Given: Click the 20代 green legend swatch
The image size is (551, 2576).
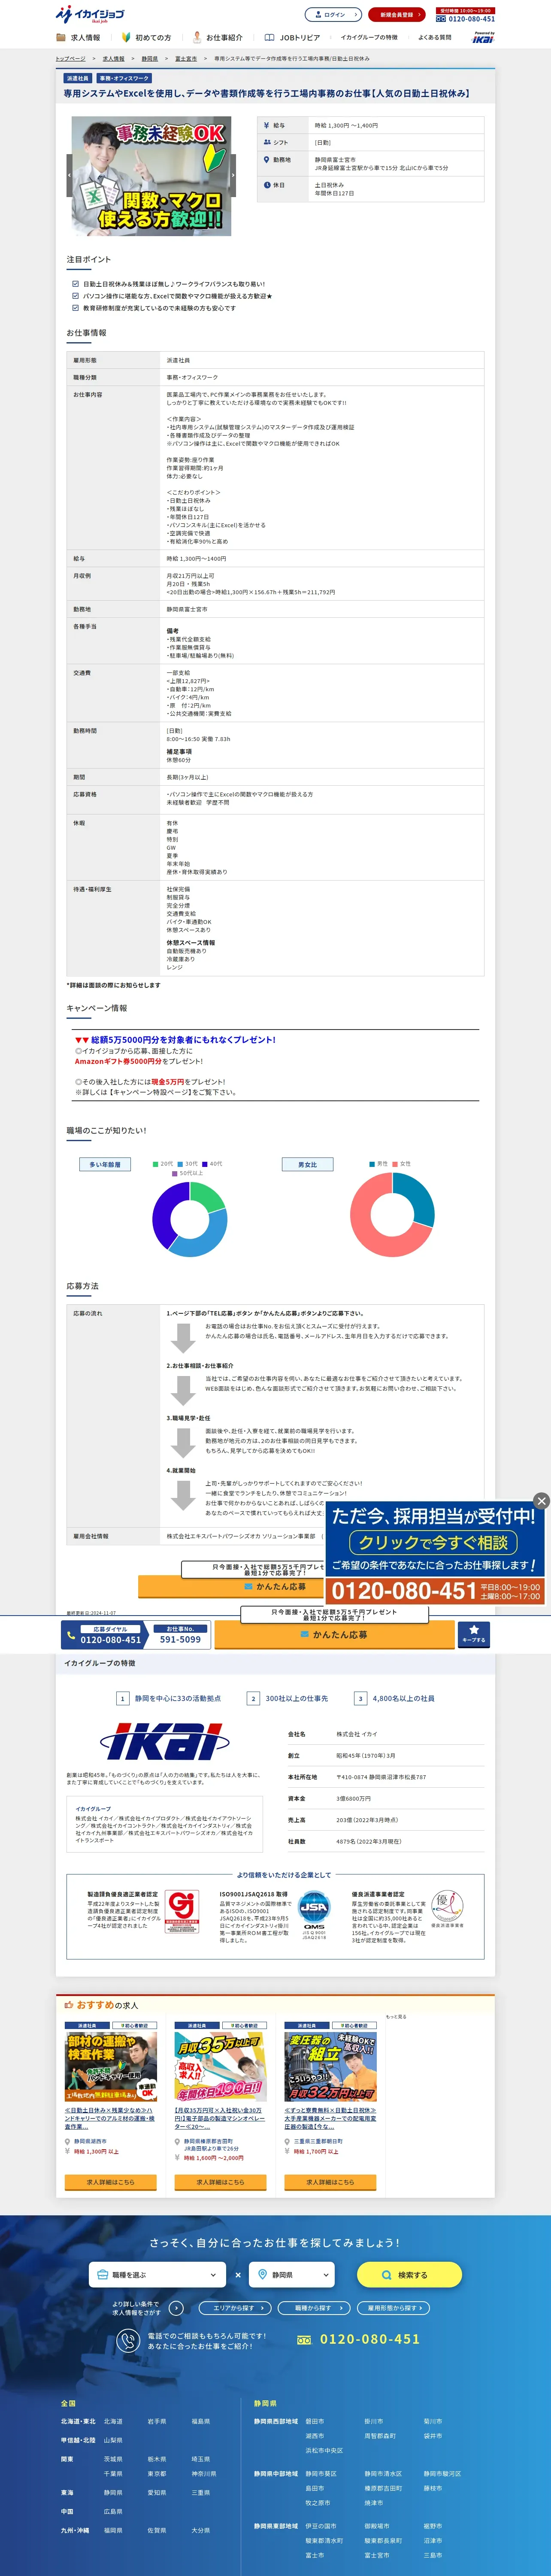Looking at the screenshot, I should point(155,1164).
